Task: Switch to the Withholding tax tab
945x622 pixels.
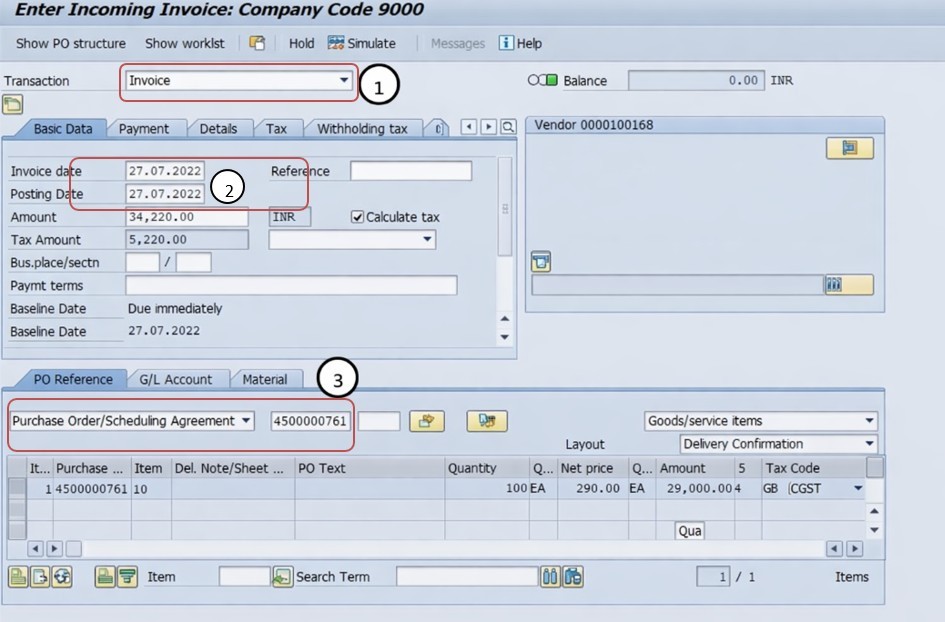Action: [x=362, y=129]
